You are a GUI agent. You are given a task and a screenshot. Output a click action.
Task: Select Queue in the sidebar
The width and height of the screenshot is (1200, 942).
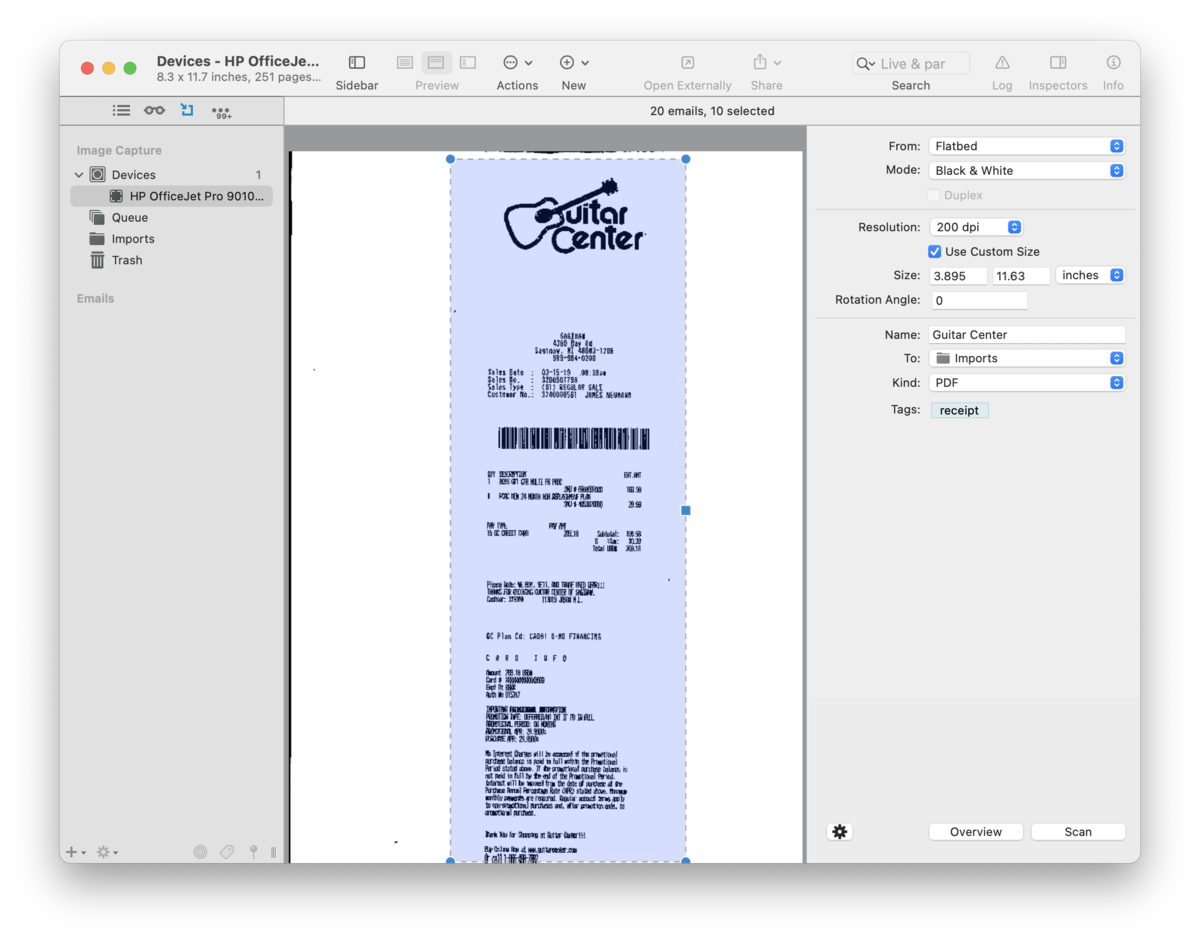(171, 217)
